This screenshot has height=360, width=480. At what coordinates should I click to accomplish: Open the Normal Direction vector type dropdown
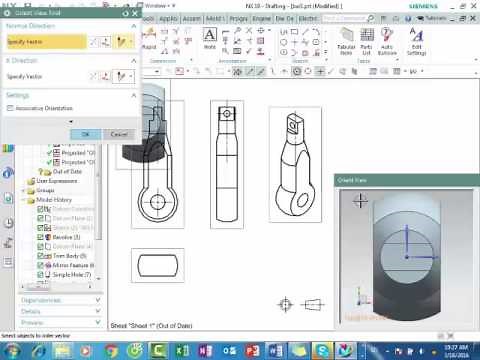coord(131,42)
